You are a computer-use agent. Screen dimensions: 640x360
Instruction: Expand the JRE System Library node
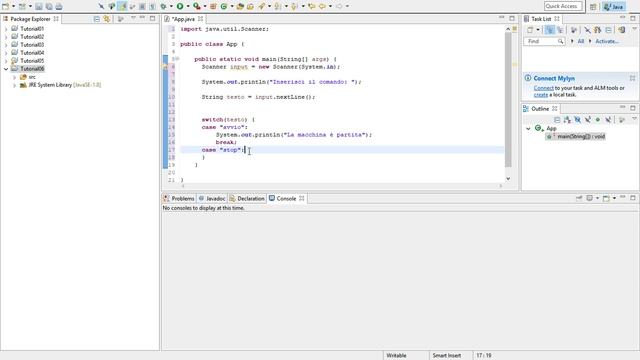coord(15,85)
